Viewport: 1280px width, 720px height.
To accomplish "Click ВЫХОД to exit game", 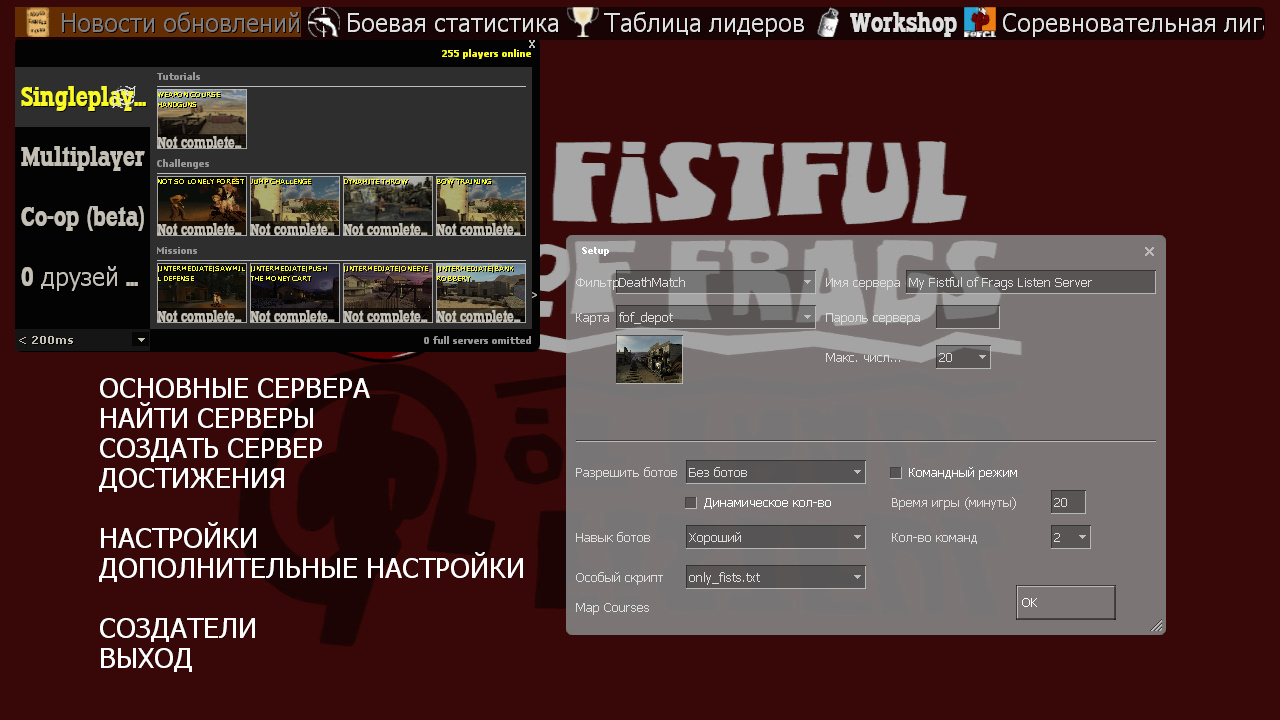I will 145,658.
